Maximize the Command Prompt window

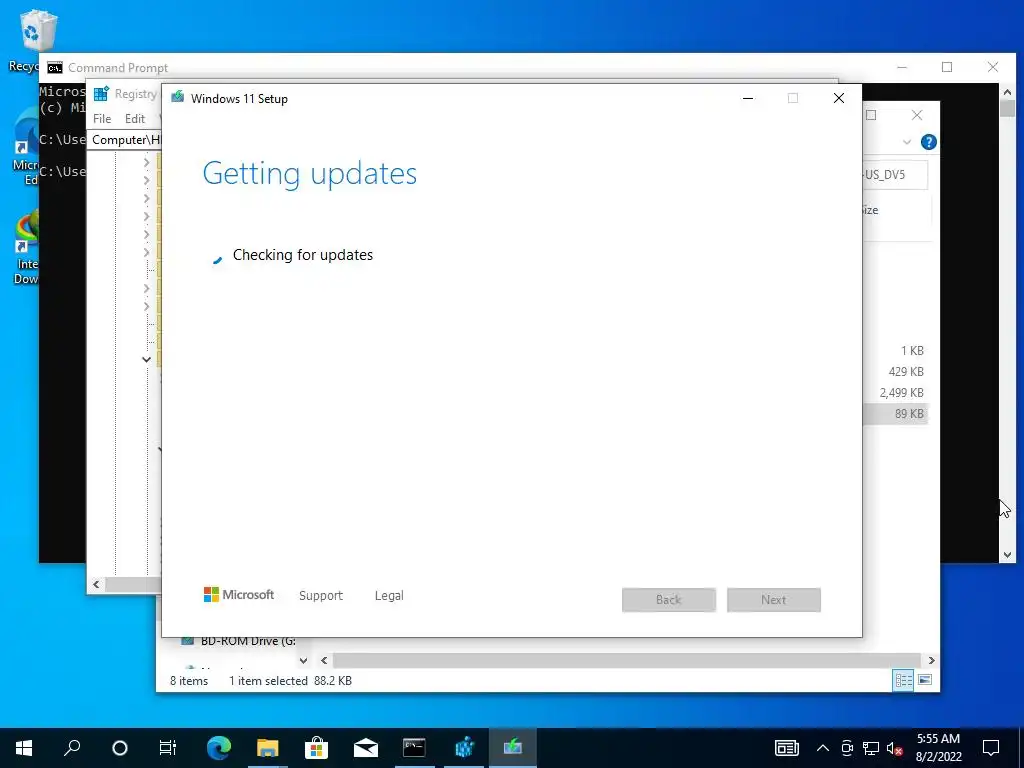947,67
